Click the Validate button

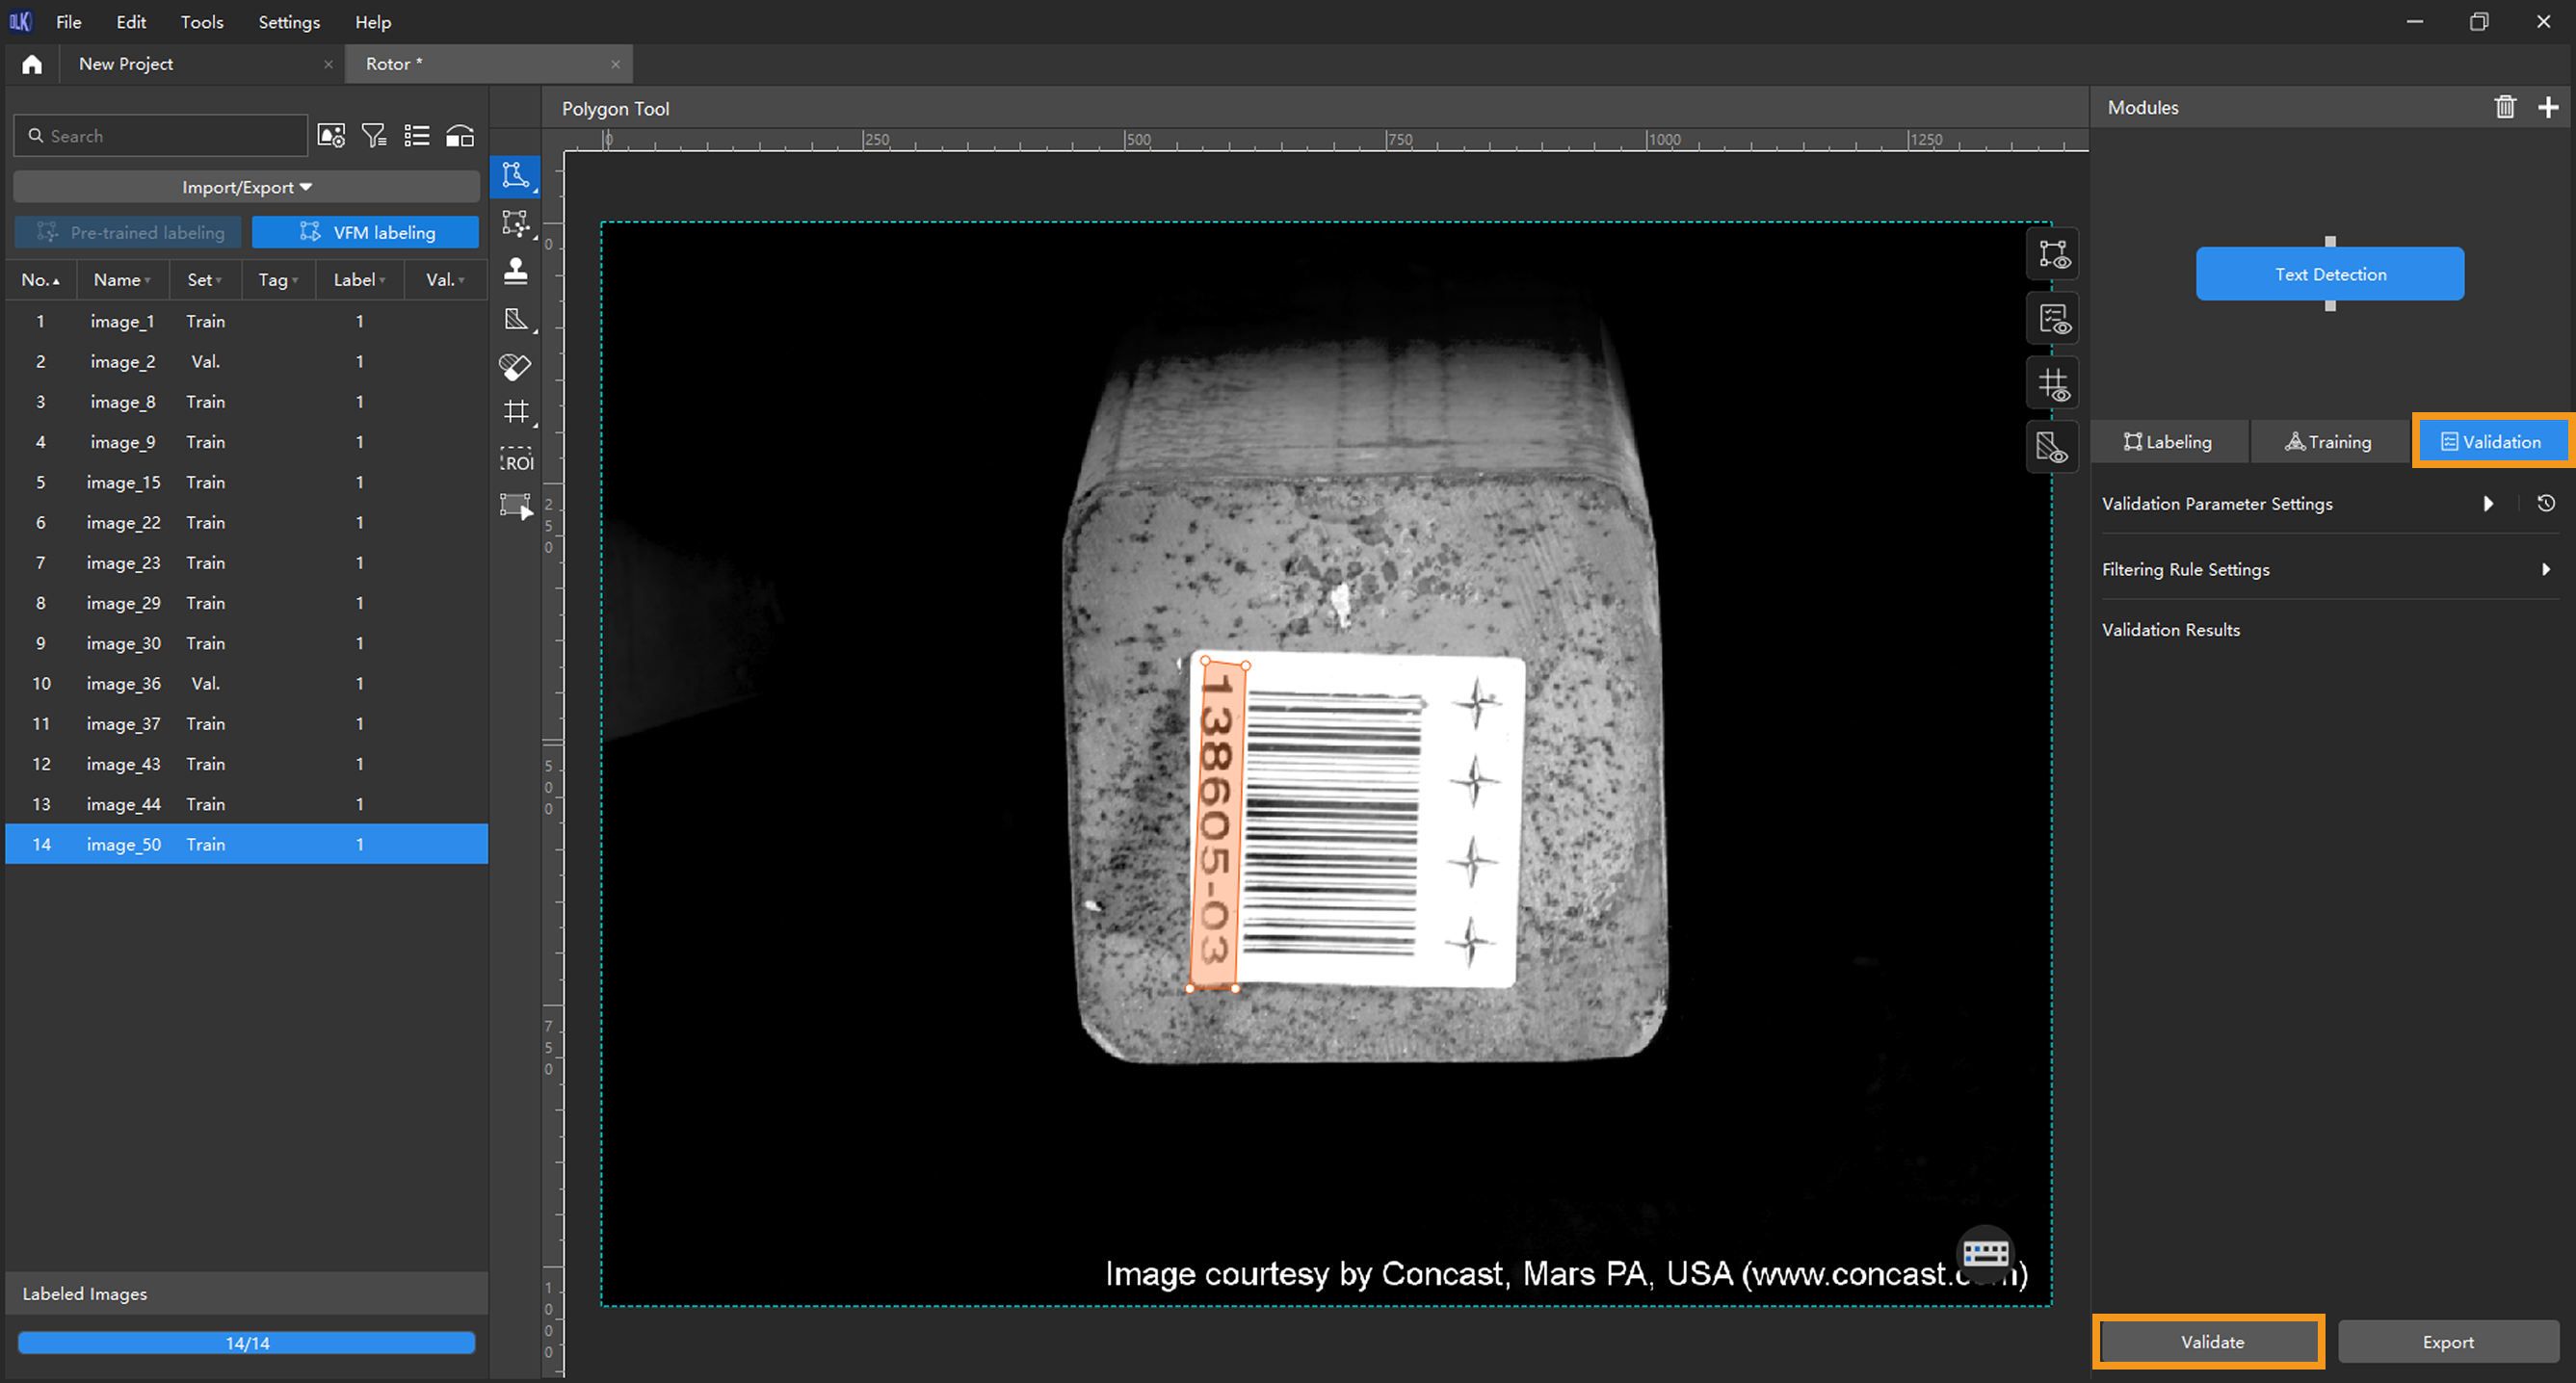coord(2210,1341)
